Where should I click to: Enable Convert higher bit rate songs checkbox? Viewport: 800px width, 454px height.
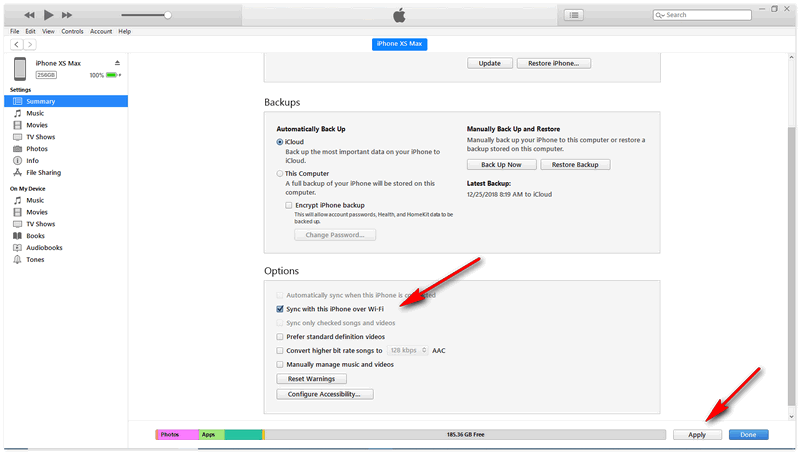coord(280,351)
